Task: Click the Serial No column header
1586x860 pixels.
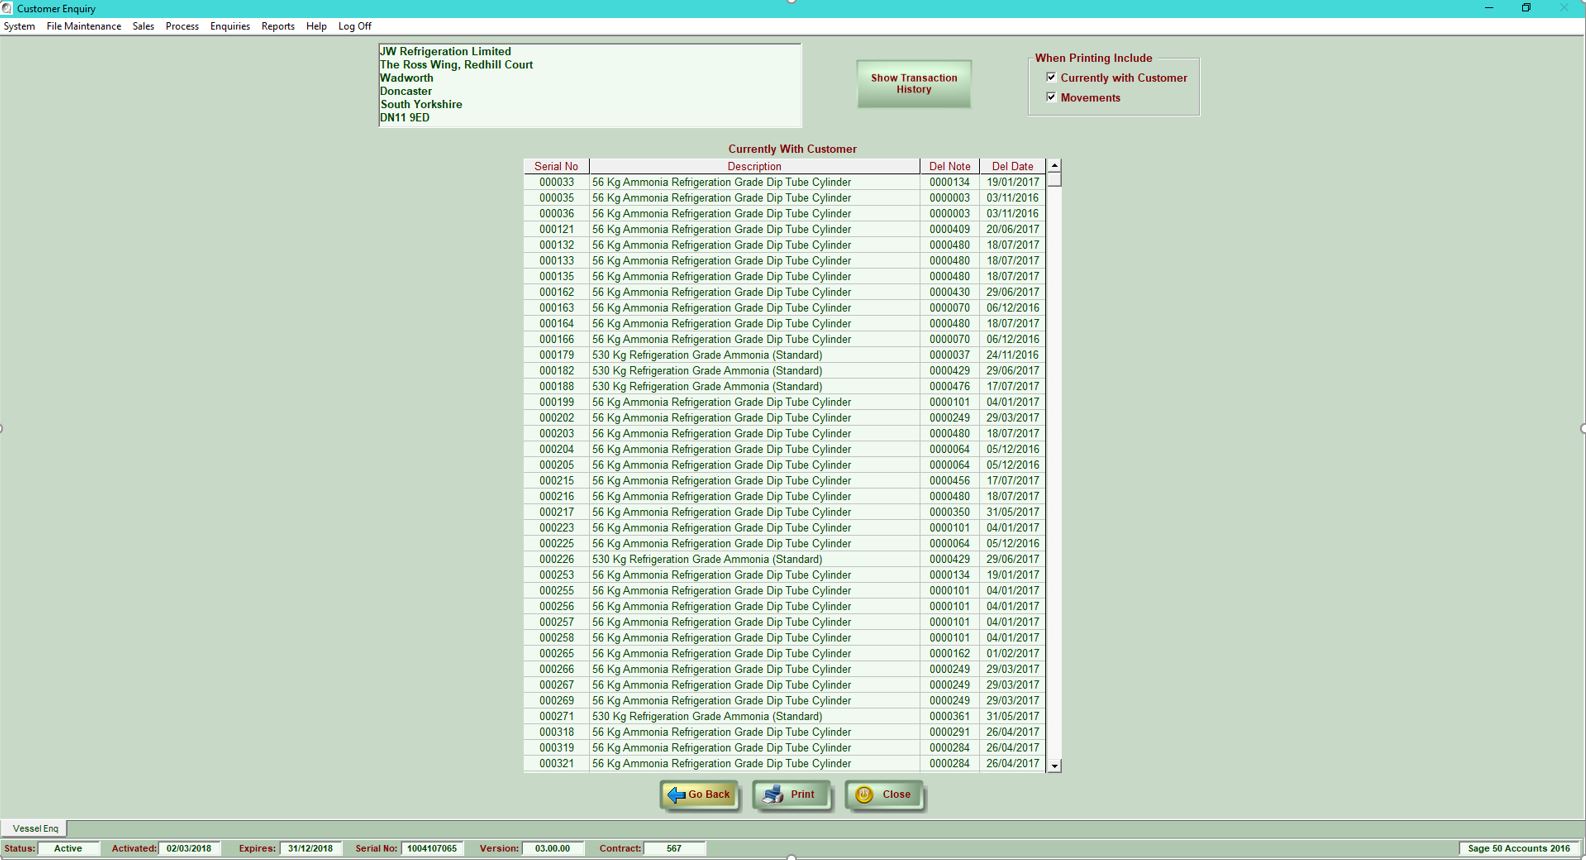Action: (x=556, y=166)
